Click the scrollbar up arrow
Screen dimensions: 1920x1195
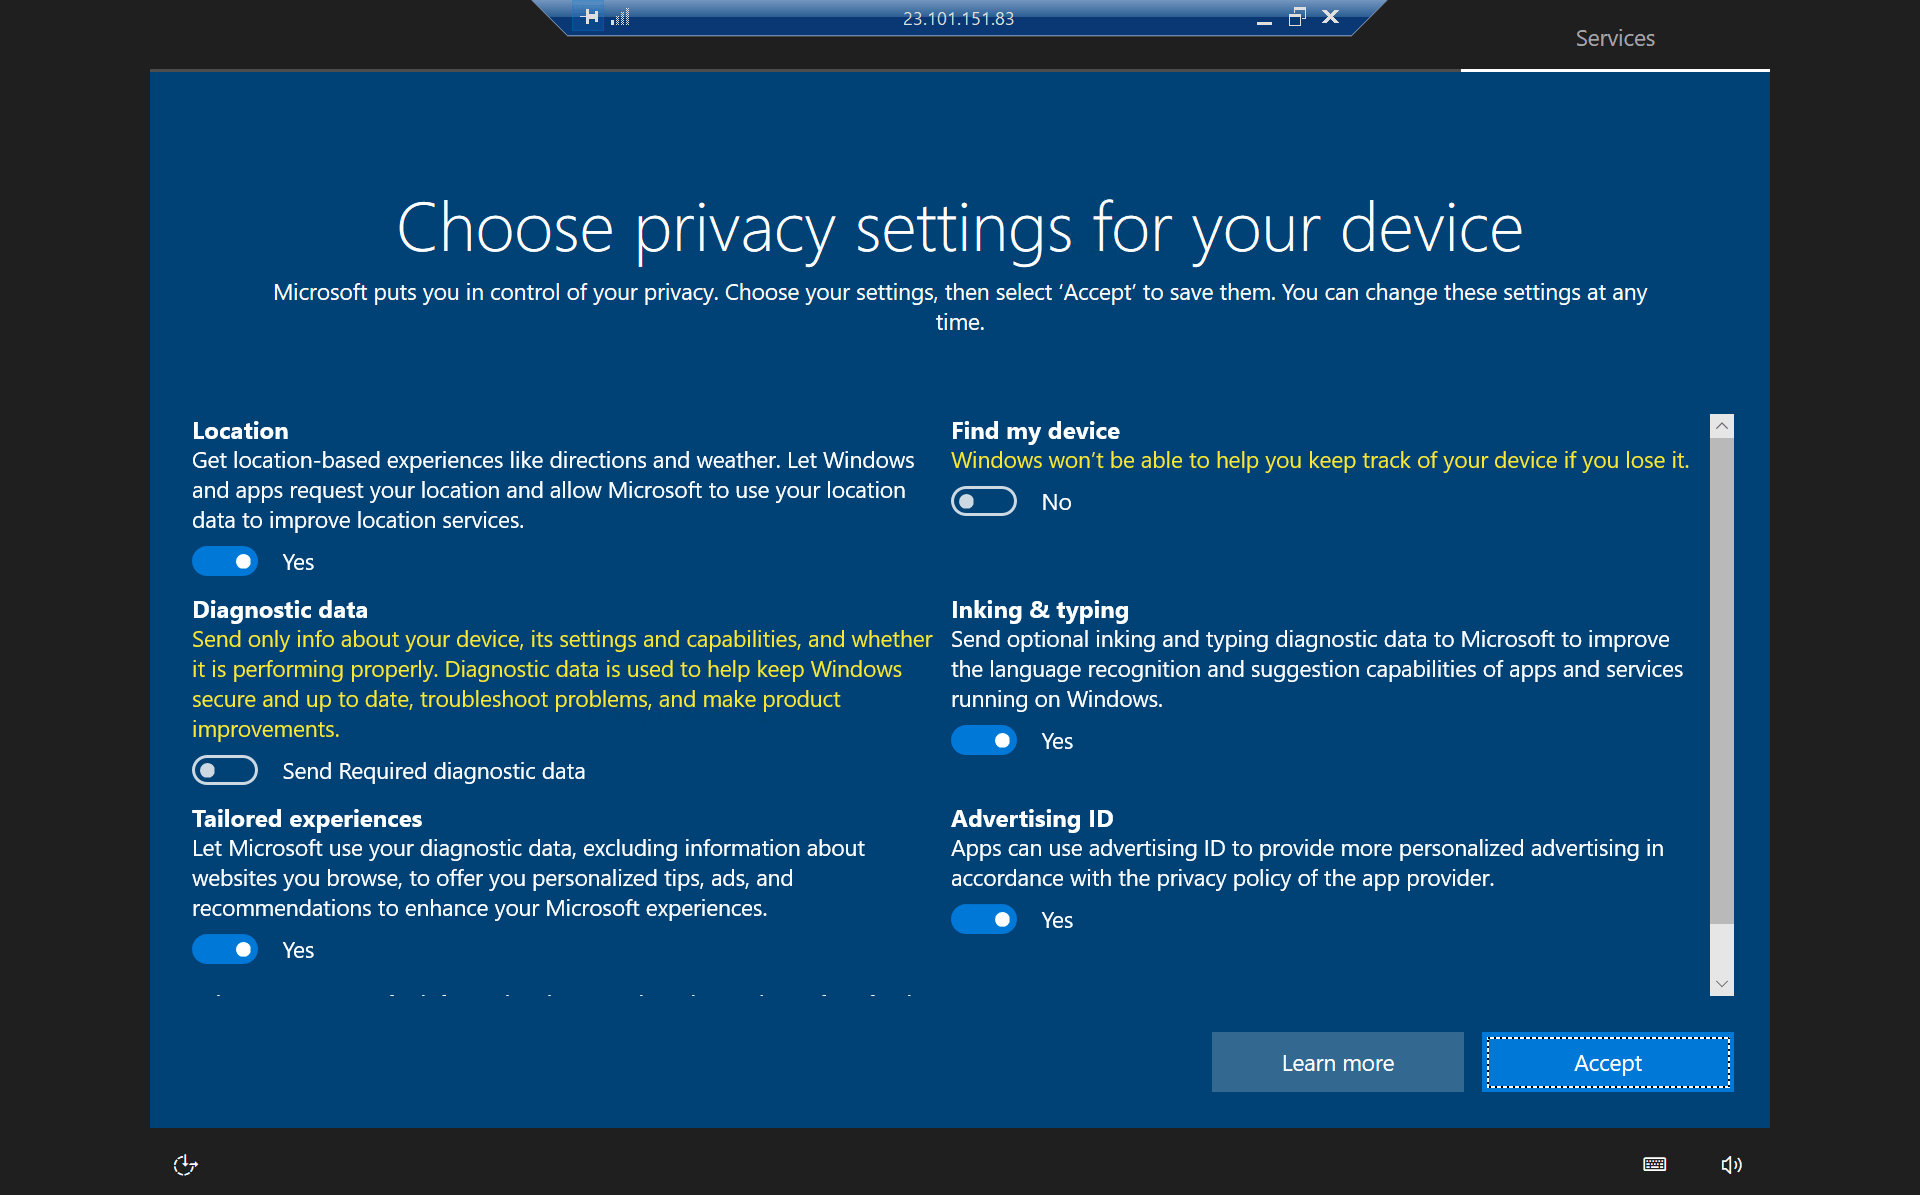[x=1721, y=426]
